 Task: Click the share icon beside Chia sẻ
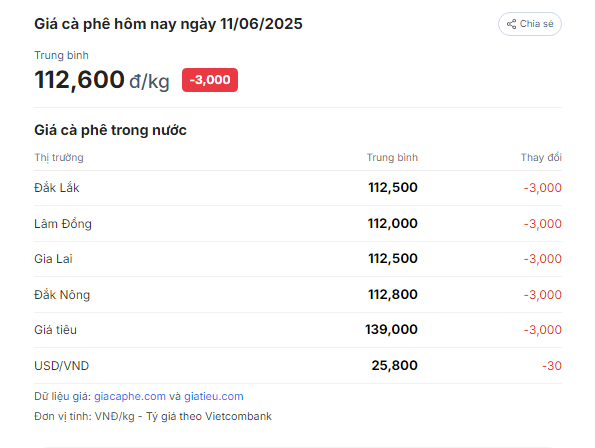[x=512, y=24]
